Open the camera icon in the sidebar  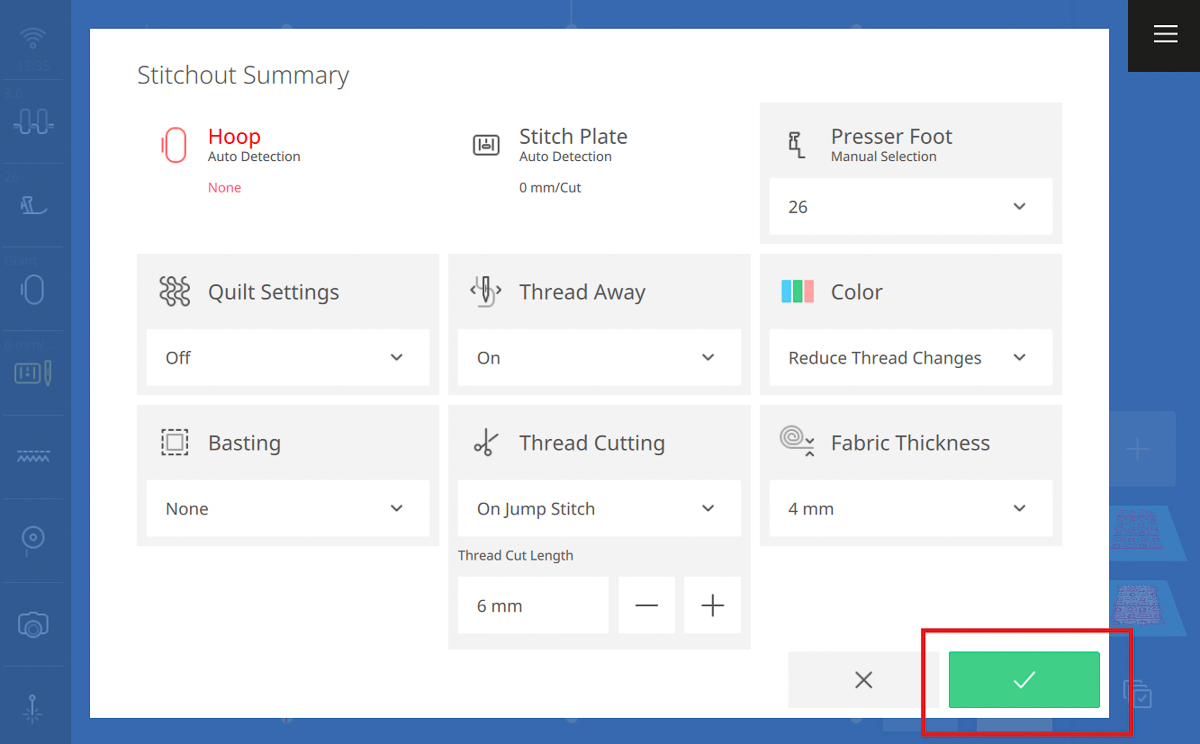33,623
